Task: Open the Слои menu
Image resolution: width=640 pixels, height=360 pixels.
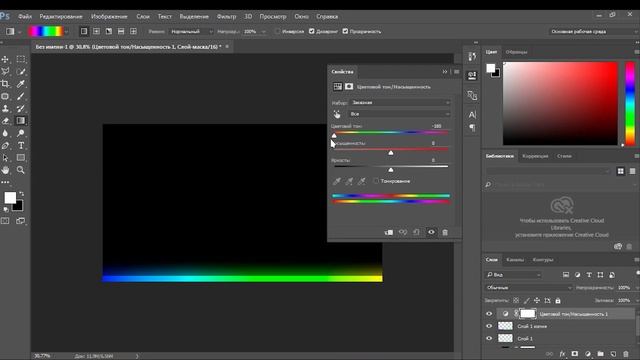Action: point(143,17)
